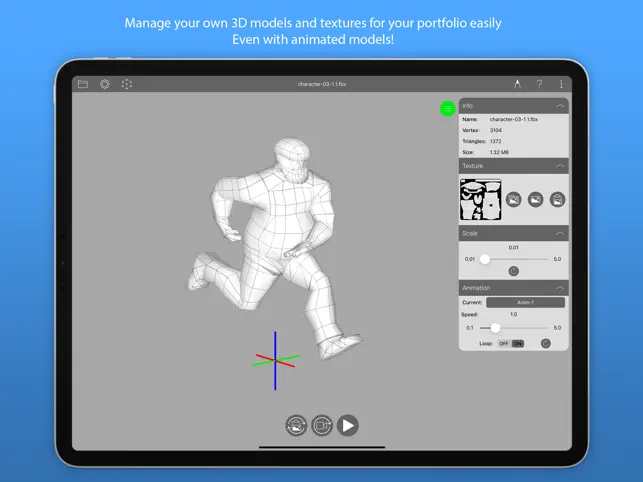Tap the auto-rotate camera icon at bottom
The image size is (643, 482).
point(296,425)
